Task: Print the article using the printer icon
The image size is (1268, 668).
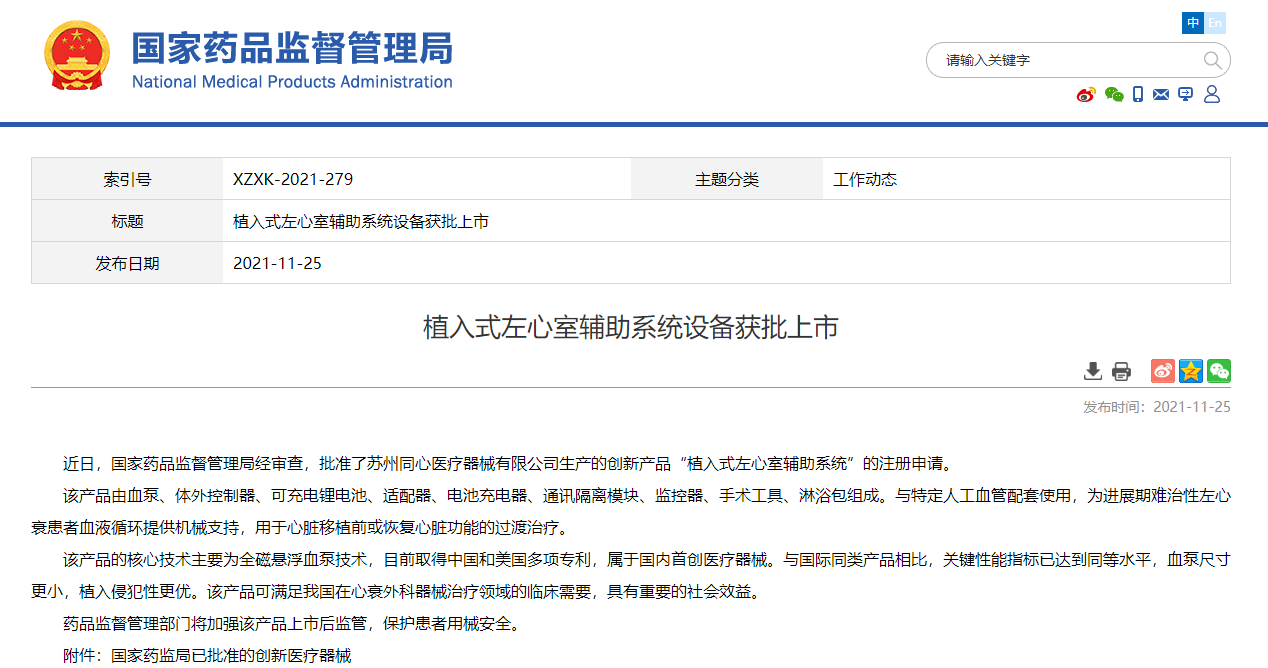Action: 1121,371
